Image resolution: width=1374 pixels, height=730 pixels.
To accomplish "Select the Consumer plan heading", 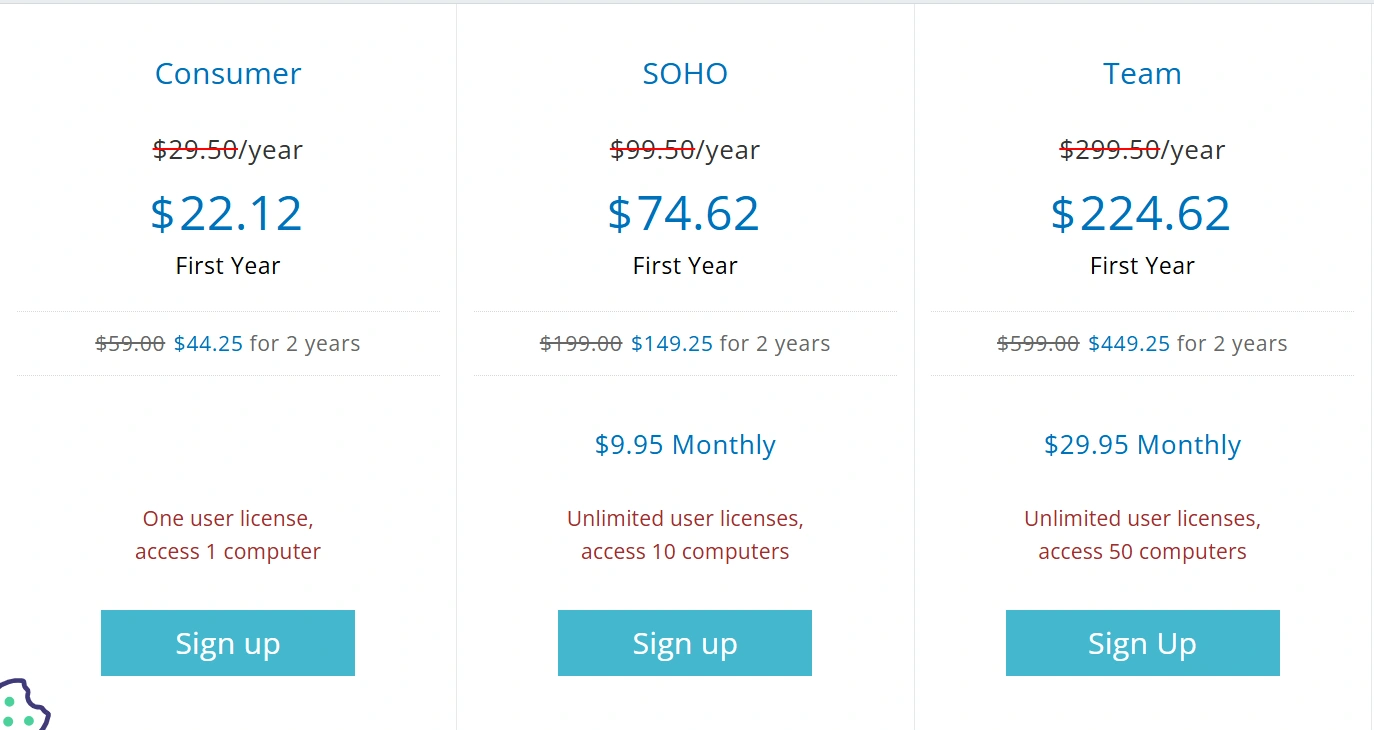I will click(x=228, y=74).
